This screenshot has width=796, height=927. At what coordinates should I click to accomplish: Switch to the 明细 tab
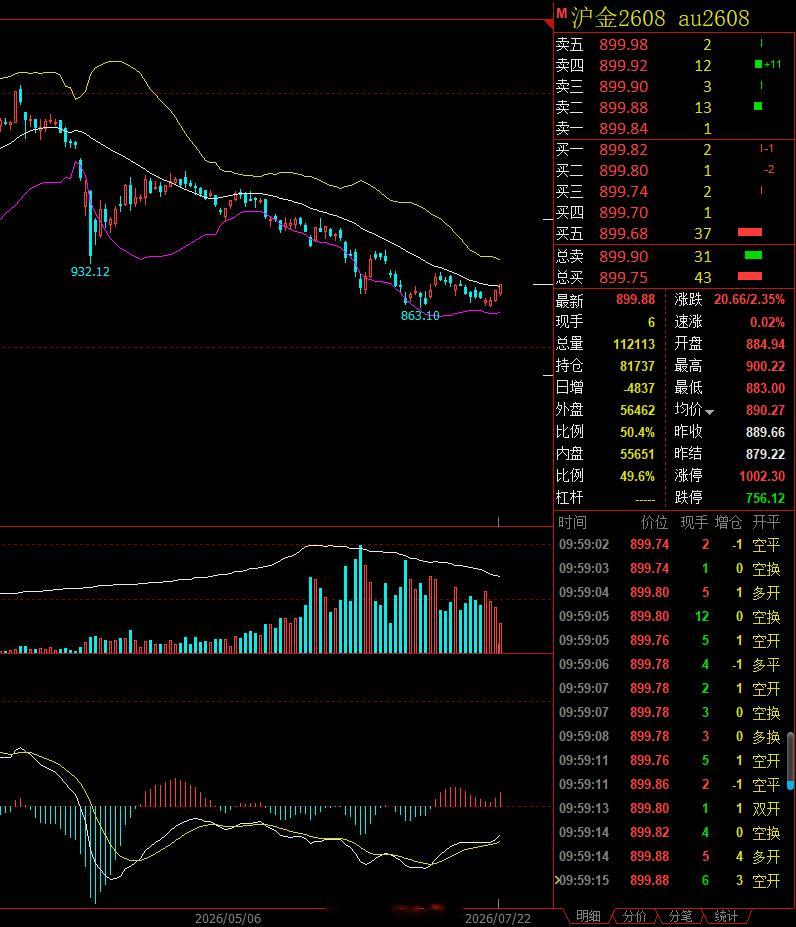pos(588,916)
